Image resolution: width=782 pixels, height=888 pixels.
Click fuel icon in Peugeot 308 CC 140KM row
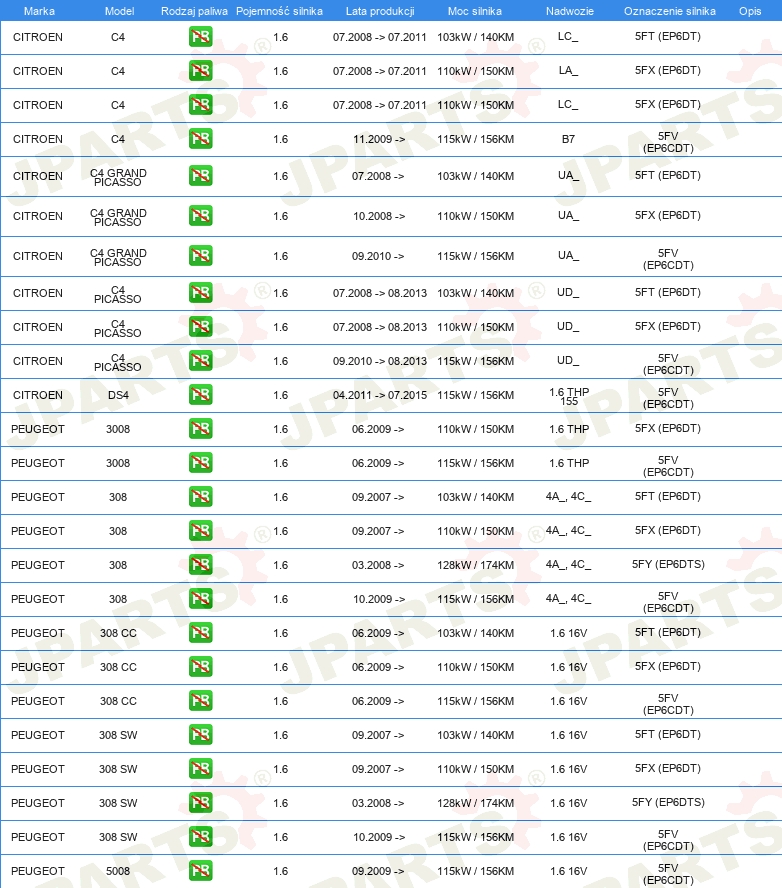tap(200, 633)
